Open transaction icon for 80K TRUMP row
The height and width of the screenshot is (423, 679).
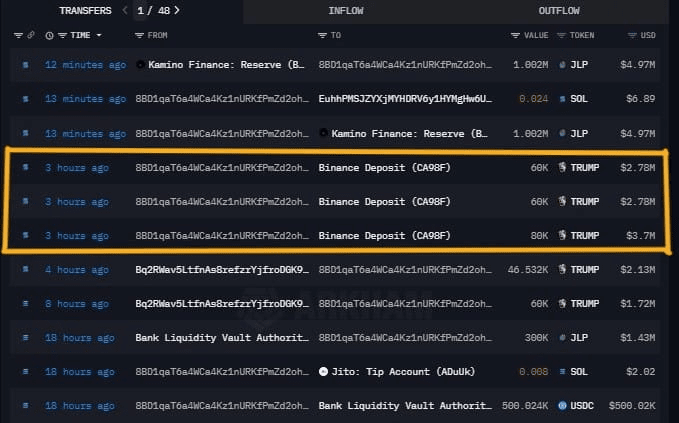click(26, 236)
